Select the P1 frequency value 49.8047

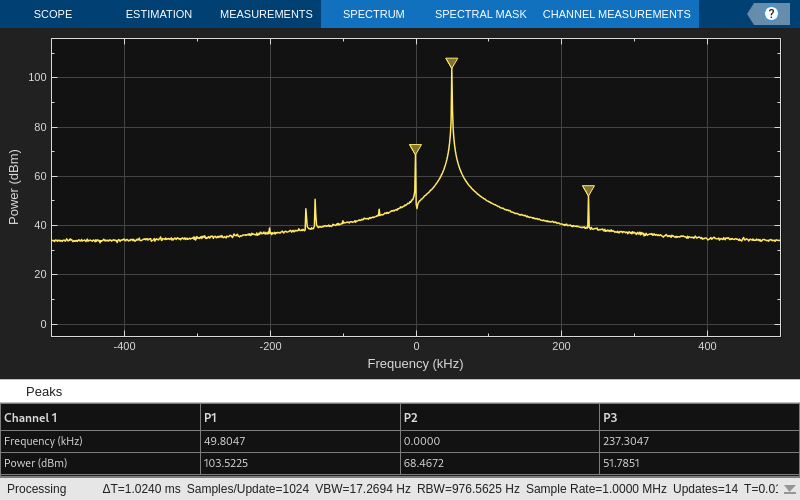coord(225,441)
